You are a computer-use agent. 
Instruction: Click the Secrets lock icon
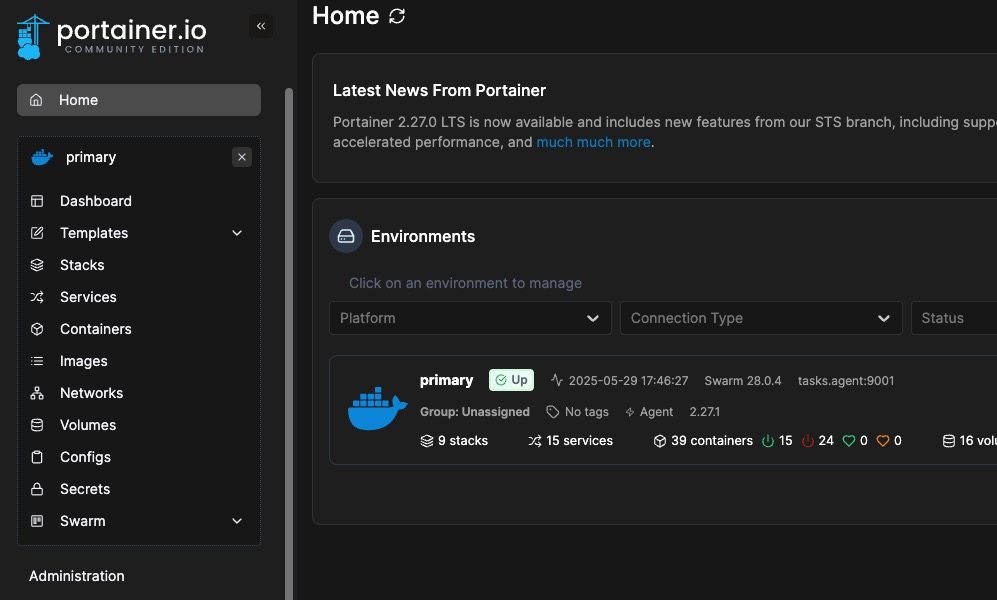coord(37,489)
